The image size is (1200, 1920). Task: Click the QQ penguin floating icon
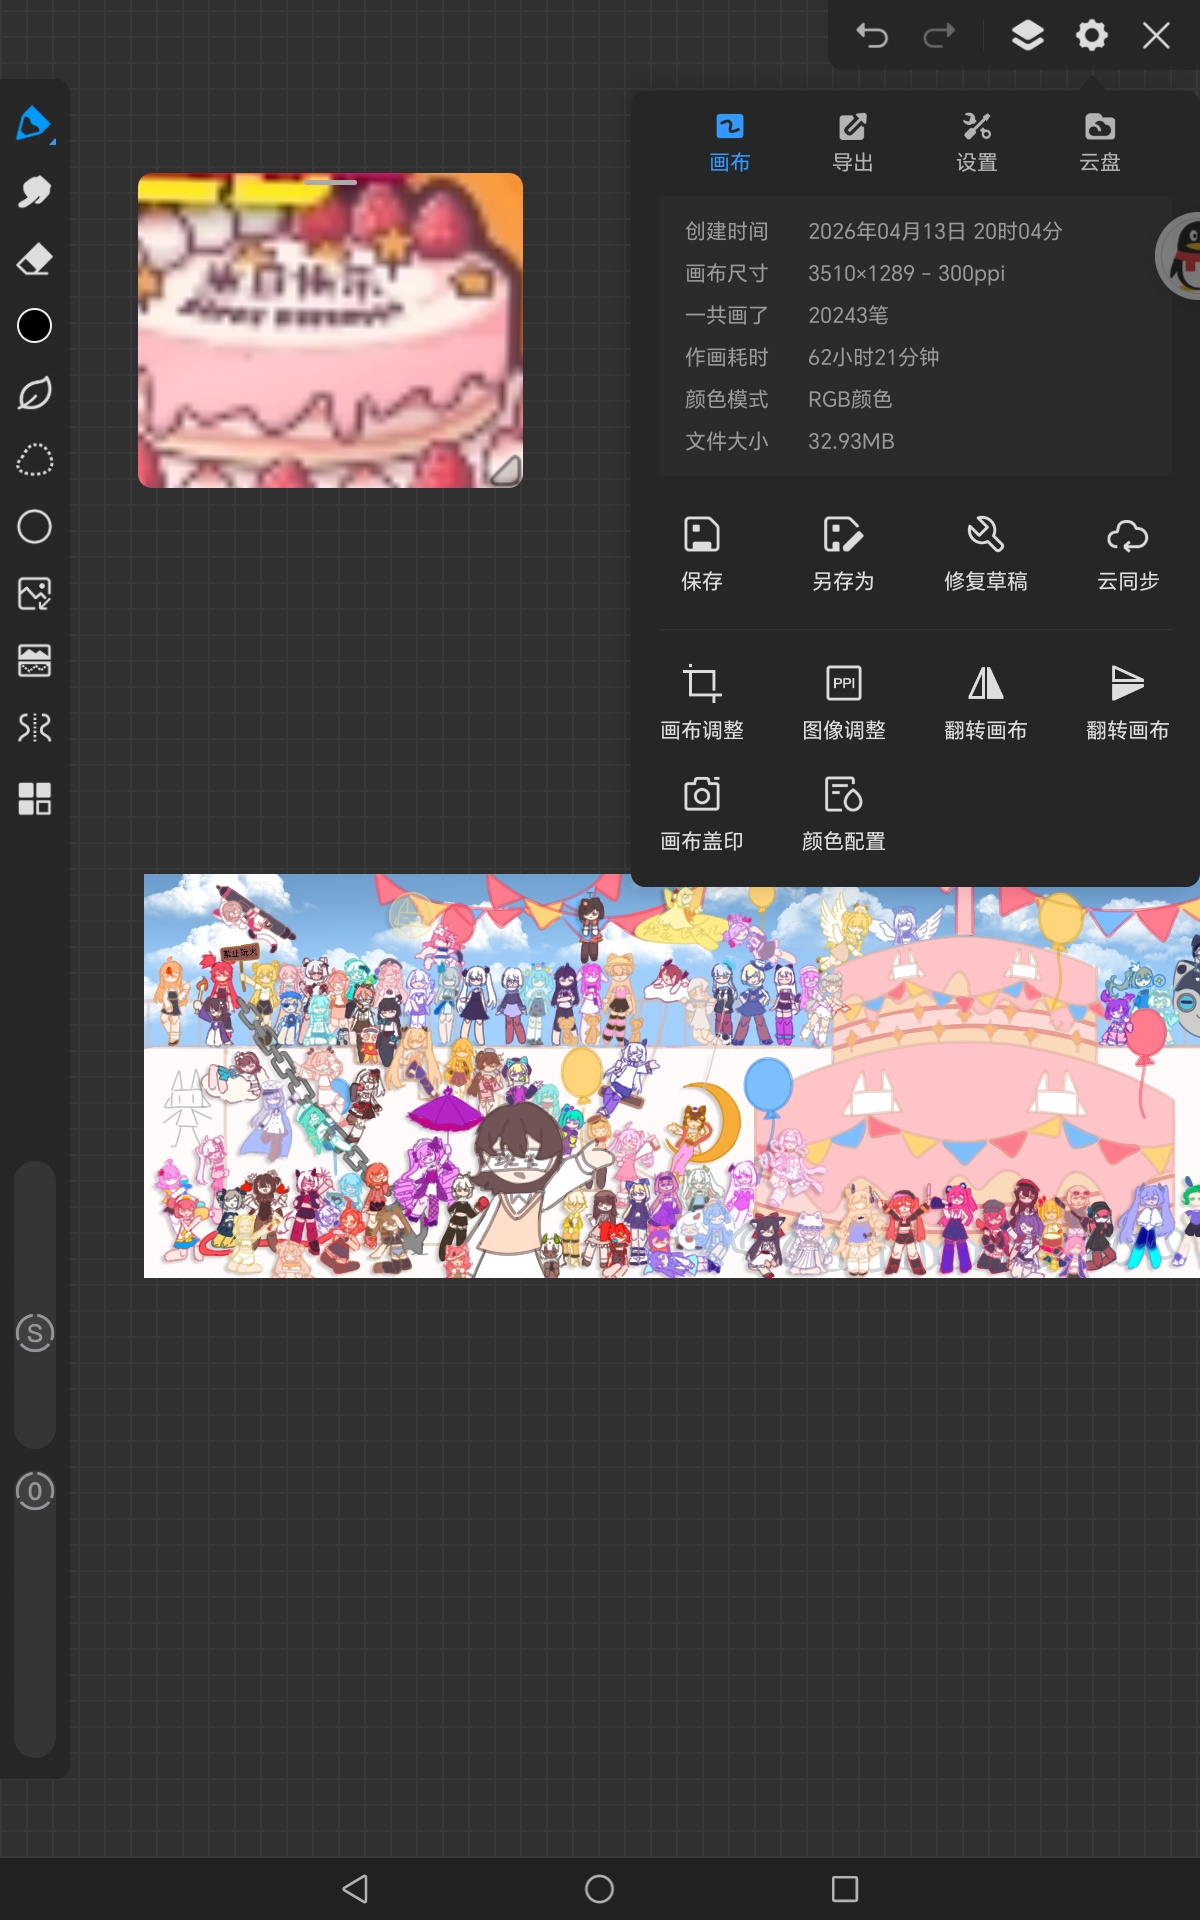[x=1180, y=256]
